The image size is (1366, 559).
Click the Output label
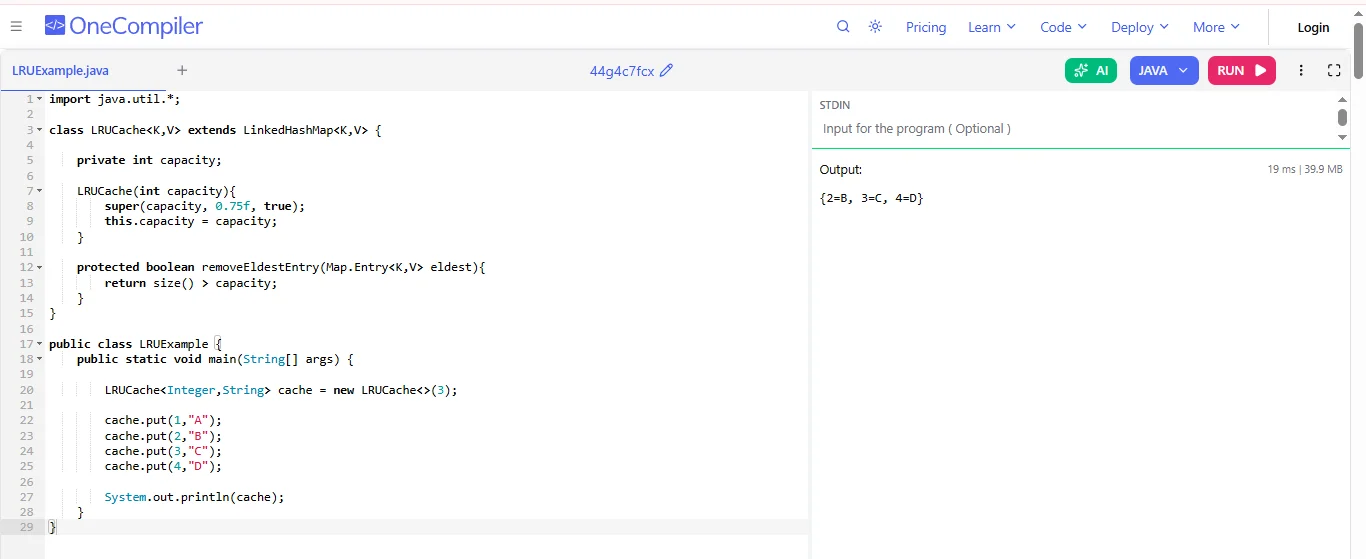click(841, 170)
